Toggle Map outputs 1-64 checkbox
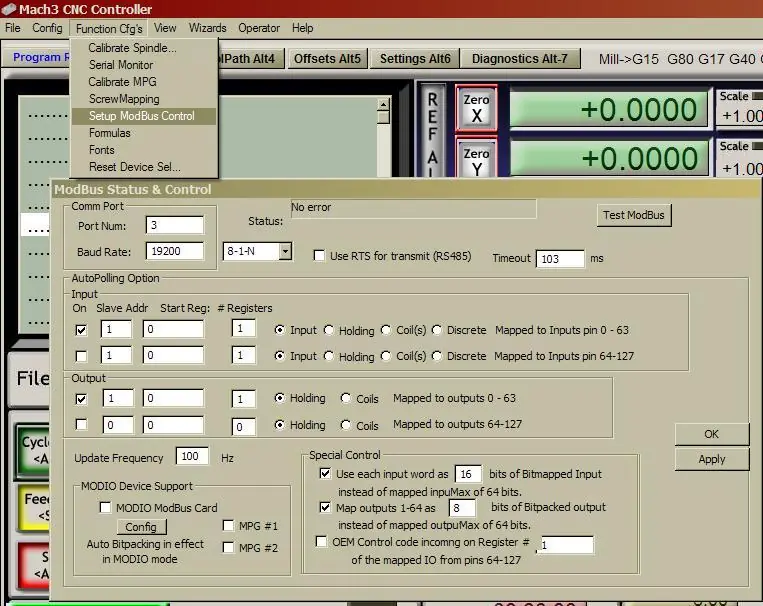This screenshot has height=606, width=763. pyautogui.click(x=325, y=507)
